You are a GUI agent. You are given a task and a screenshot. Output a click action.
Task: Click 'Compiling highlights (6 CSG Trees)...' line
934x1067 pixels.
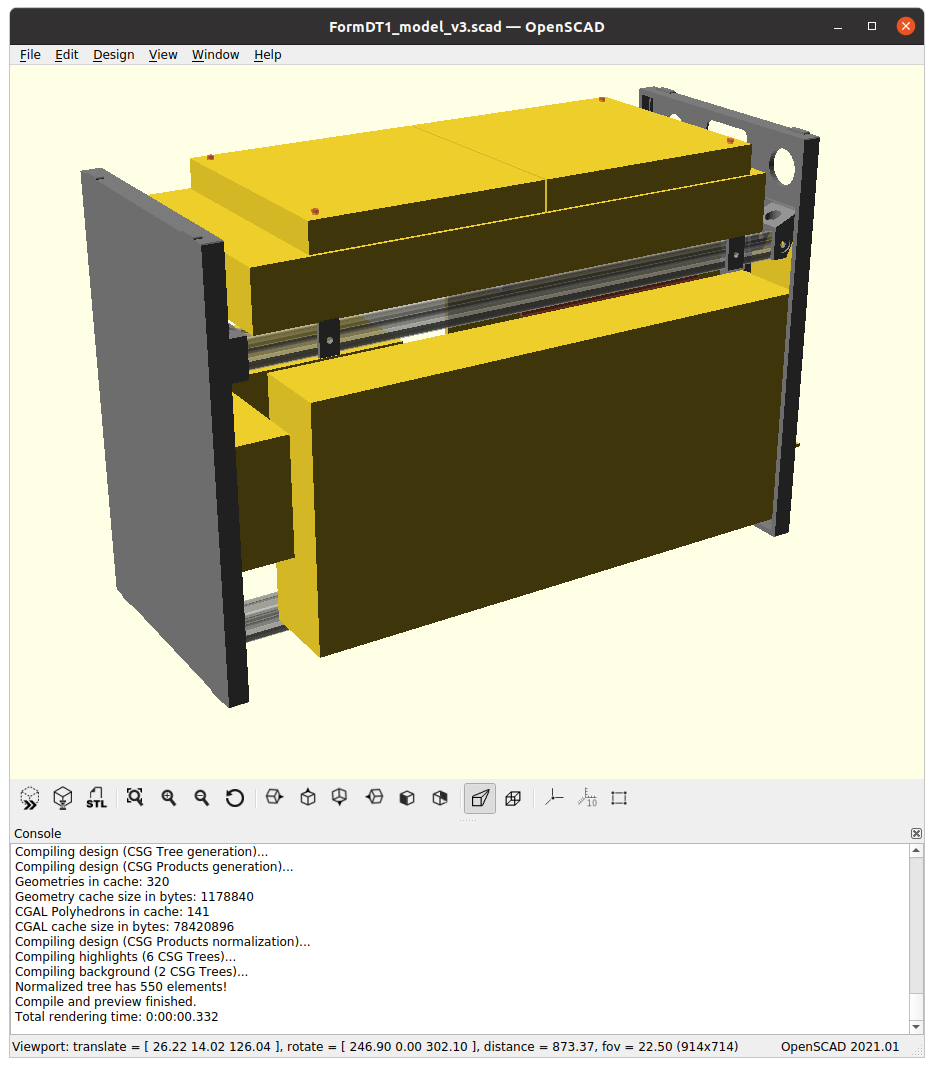click(125, 957)
